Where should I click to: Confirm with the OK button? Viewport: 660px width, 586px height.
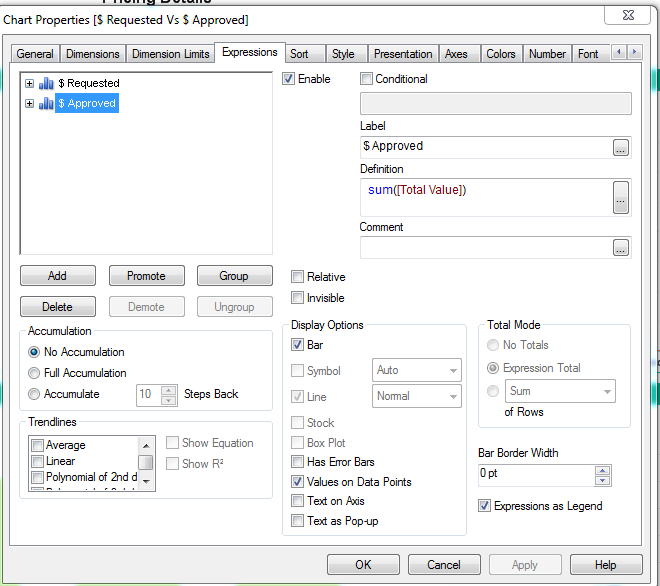[x=363, y=565]
